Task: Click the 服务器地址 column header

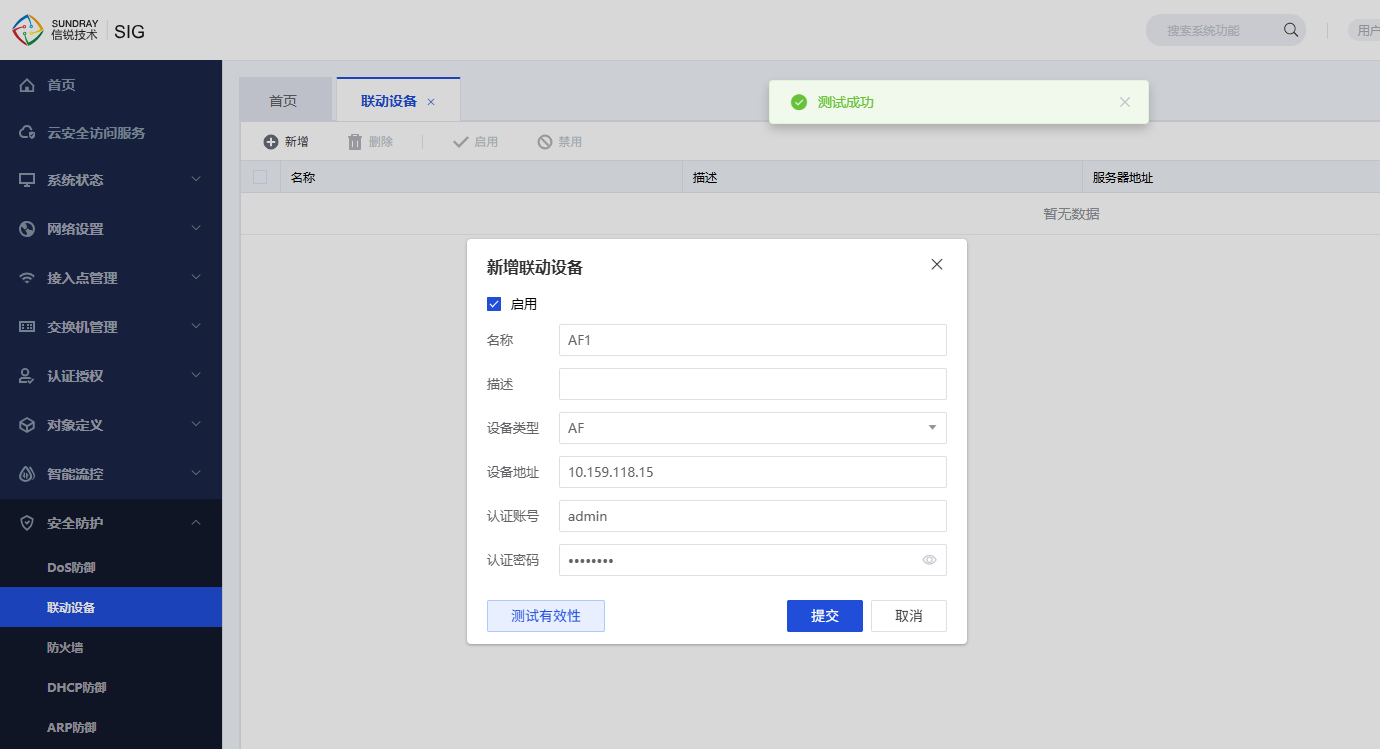Action: 1231,177
